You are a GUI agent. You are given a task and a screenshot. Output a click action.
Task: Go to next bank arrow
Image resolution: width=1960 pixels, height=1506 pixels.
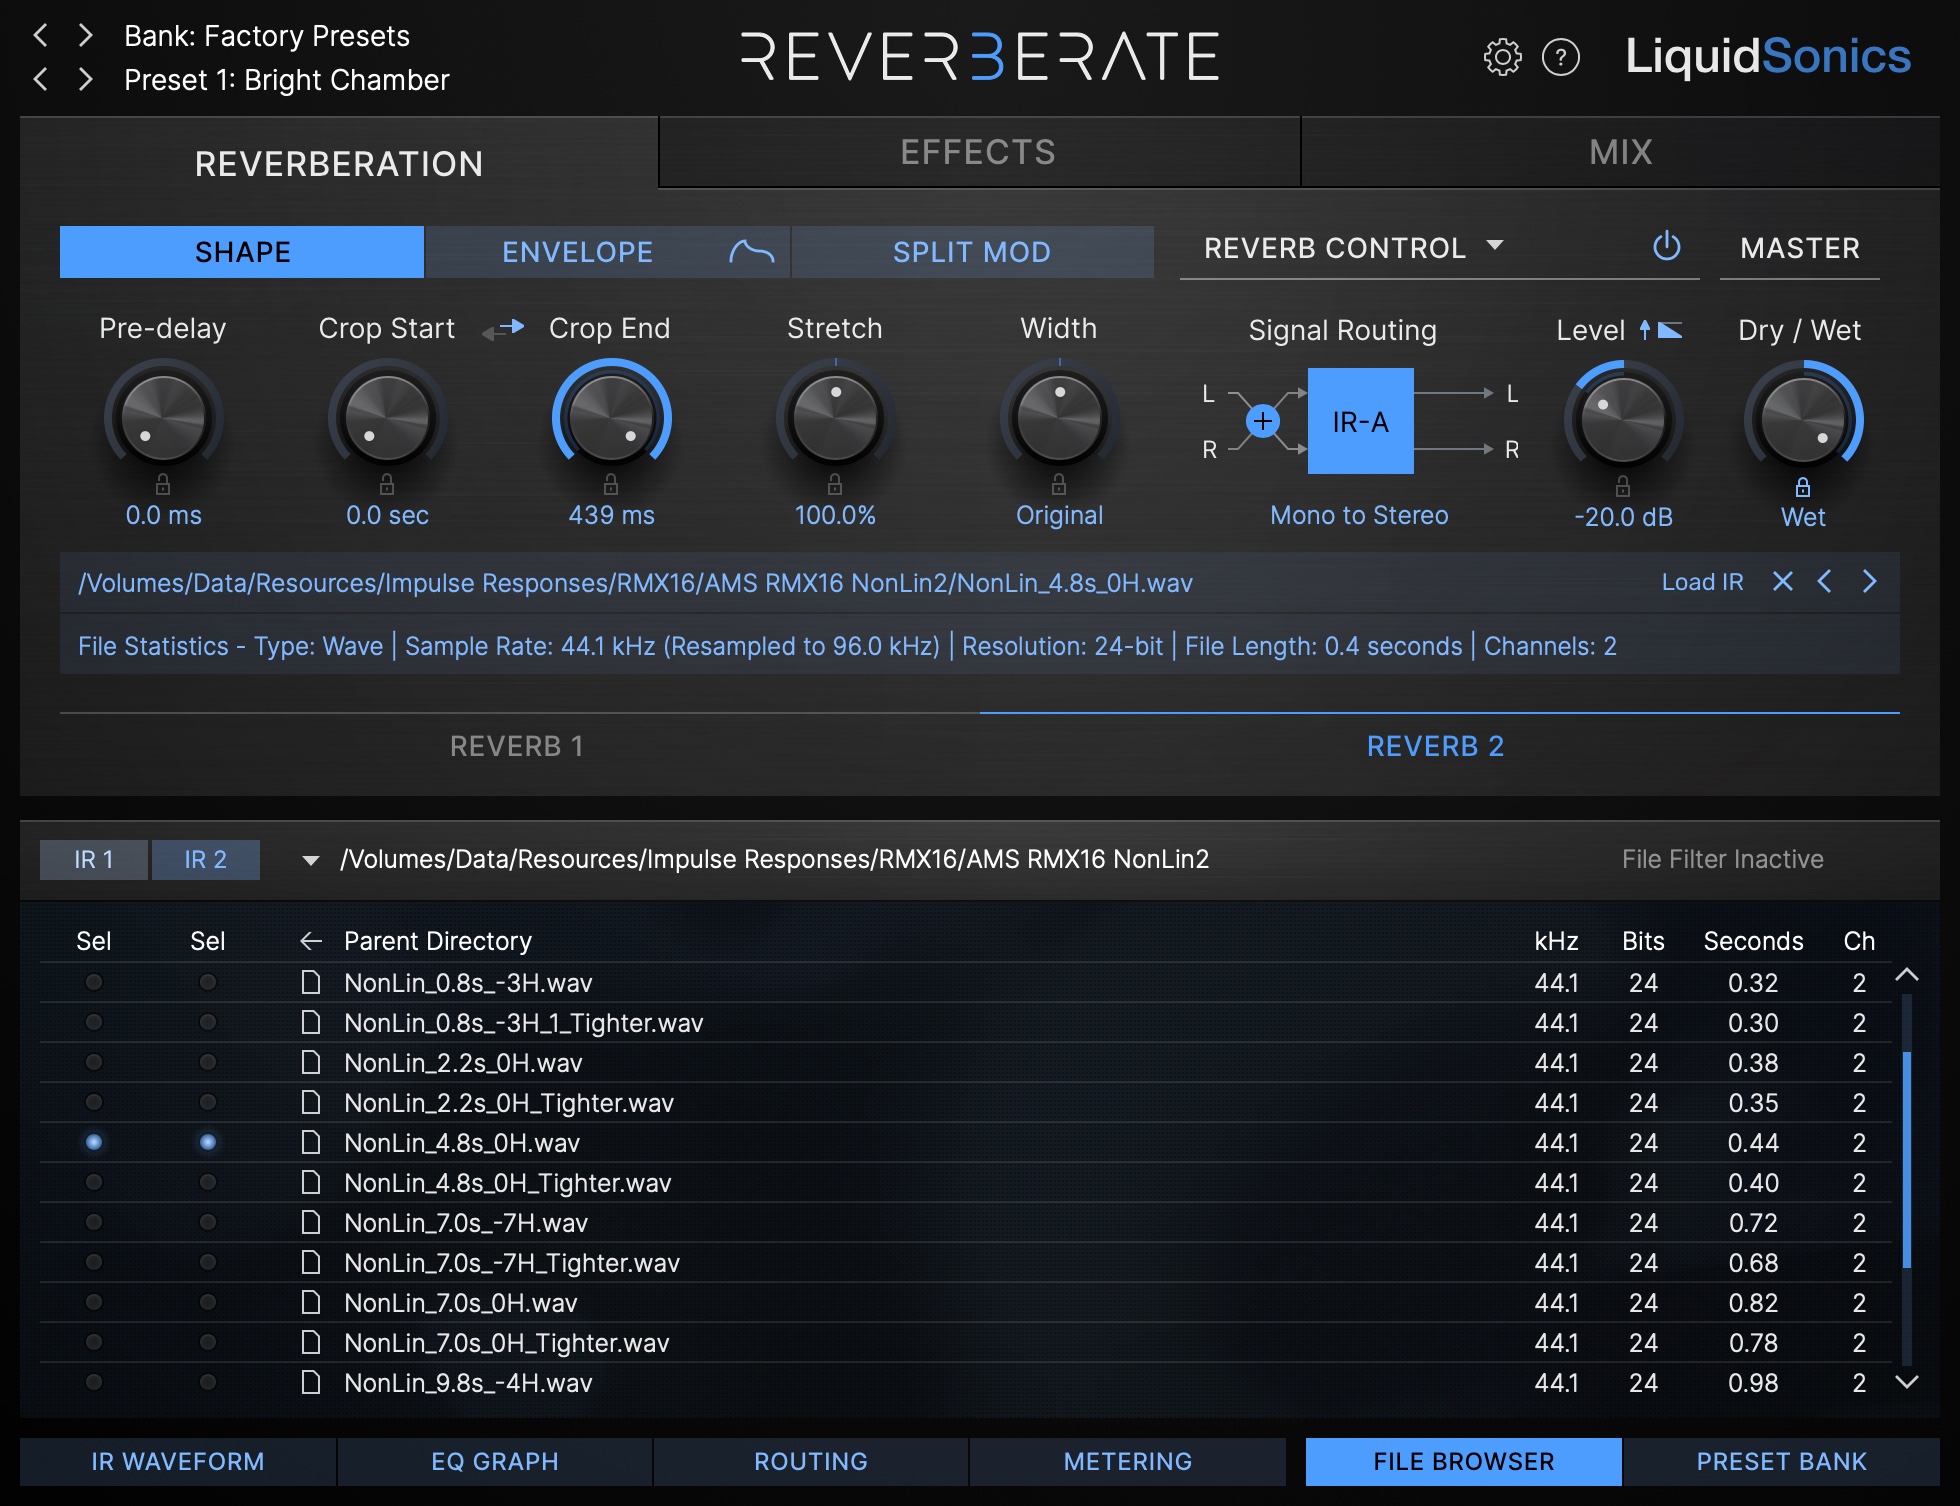point(86,35)
